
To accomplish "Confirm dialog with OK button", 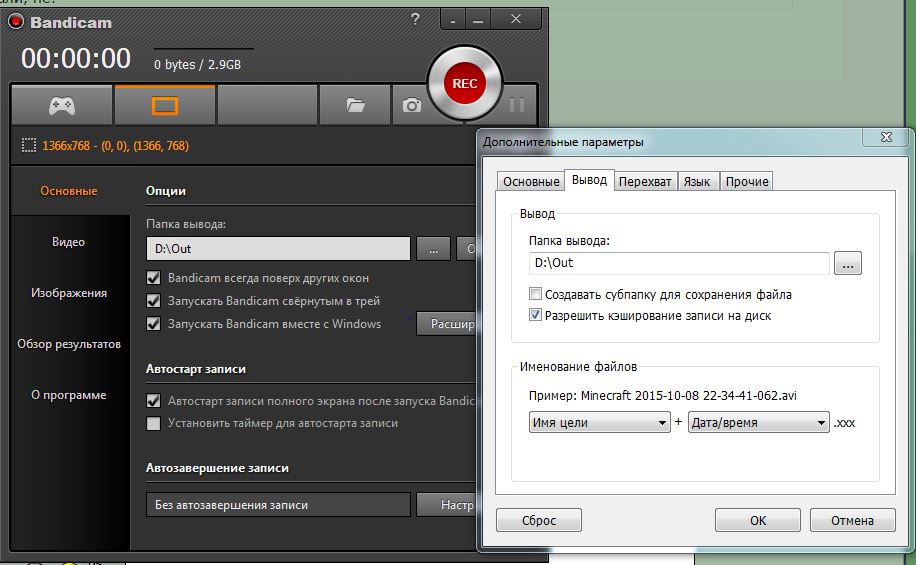I will (758, 520).
